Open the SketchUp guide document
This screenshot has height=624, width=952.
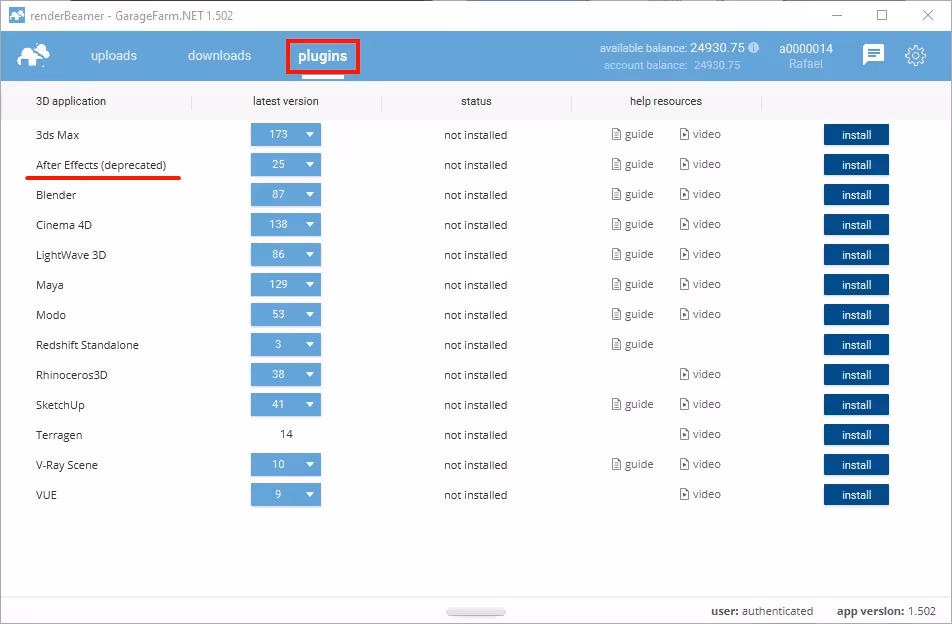632,404
